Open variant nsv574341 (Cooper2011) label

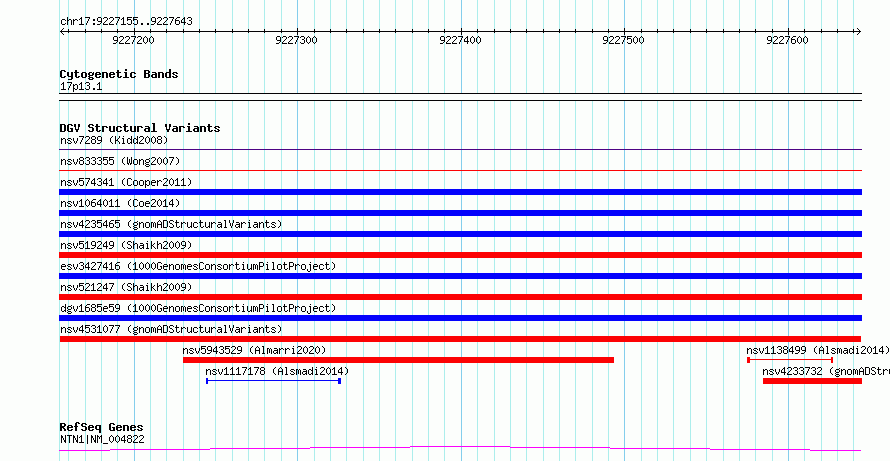click(126, 182)
